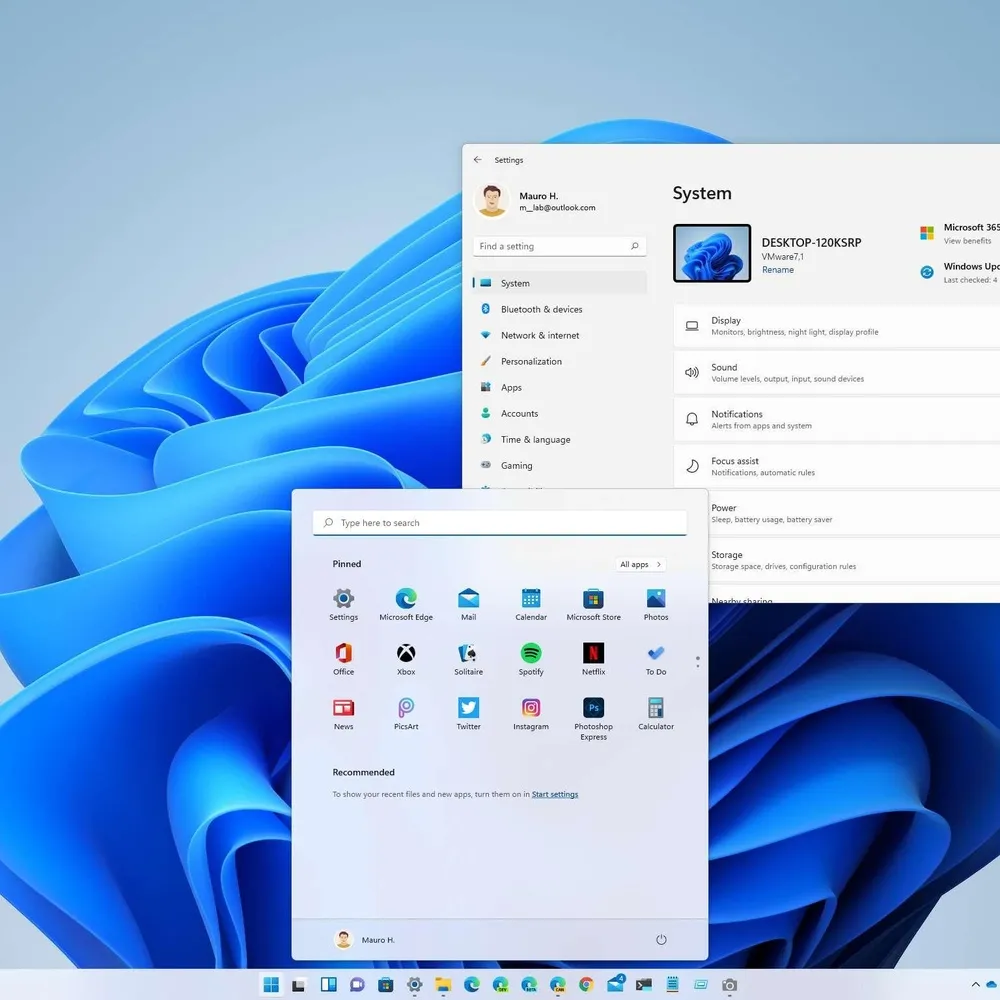Open Settings gear on the taskbar
This screenshot has width=1000, height=1000.
pos(415,985)
